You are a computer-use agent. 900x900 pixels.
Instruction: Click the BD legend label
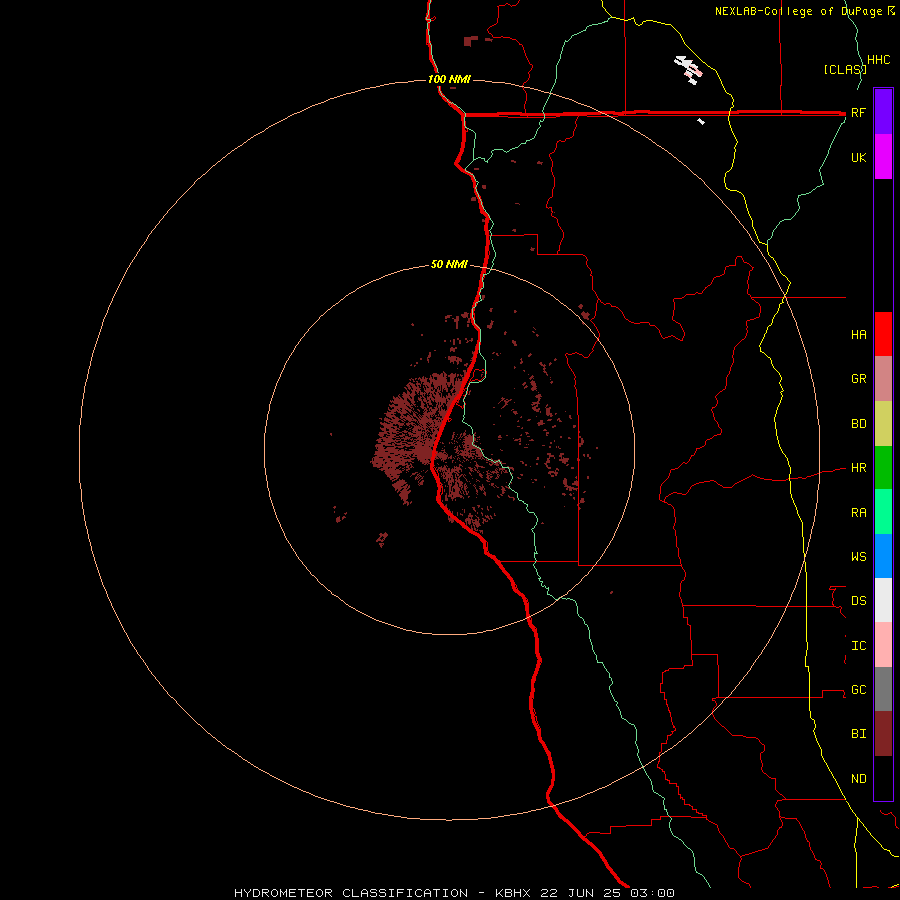[x=859, y=424]
